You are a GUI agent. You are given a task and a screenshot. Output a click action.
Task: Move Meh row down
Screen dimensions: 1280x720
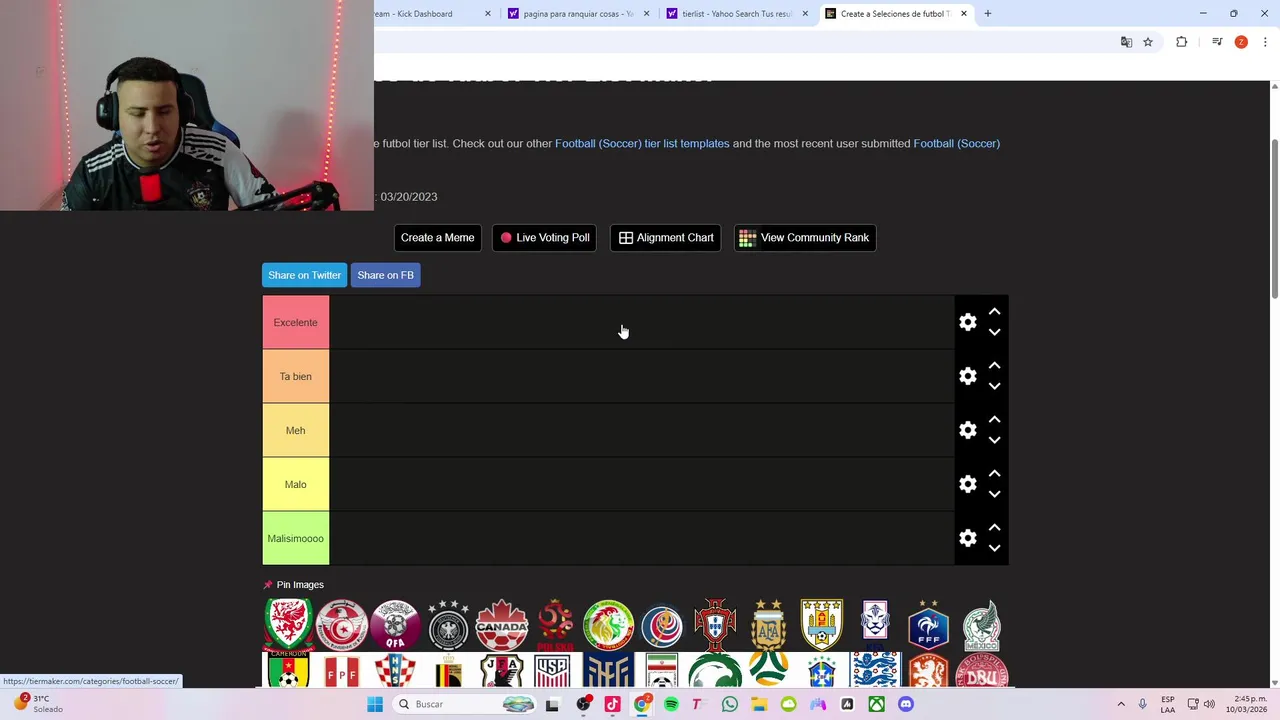click(994, 440)
